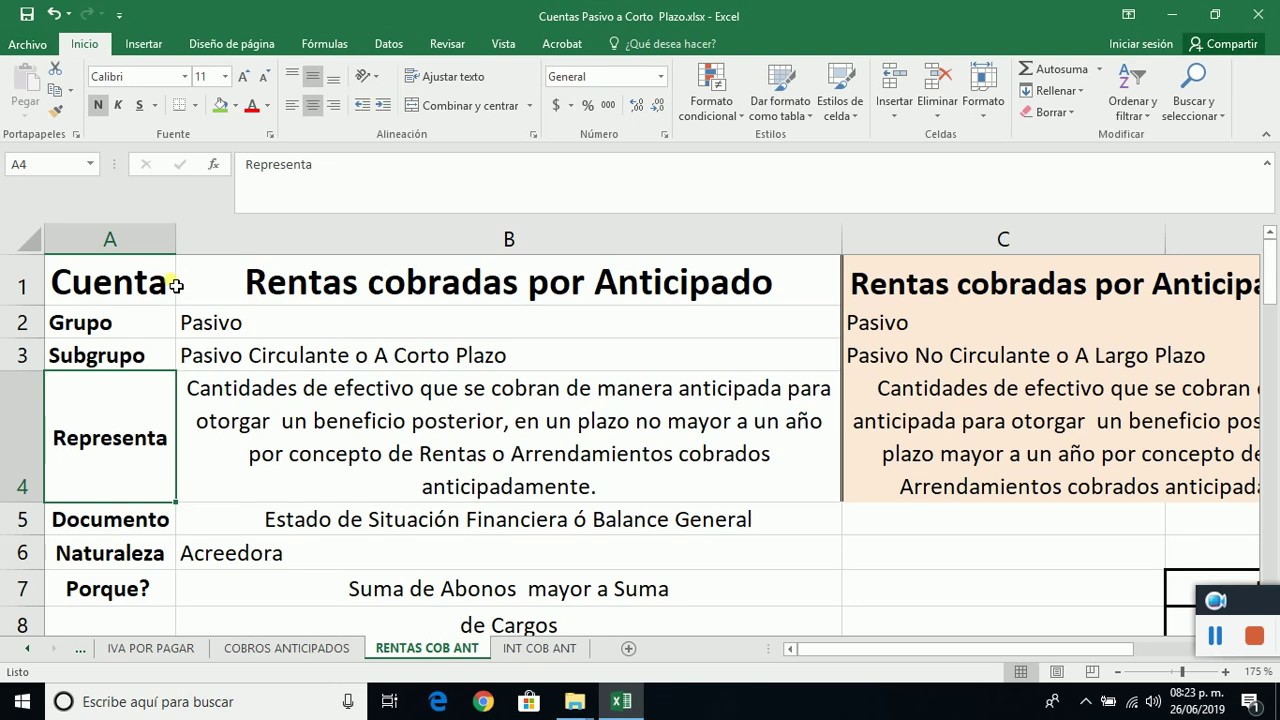Click Combinar y centrar button

point(461,105)
